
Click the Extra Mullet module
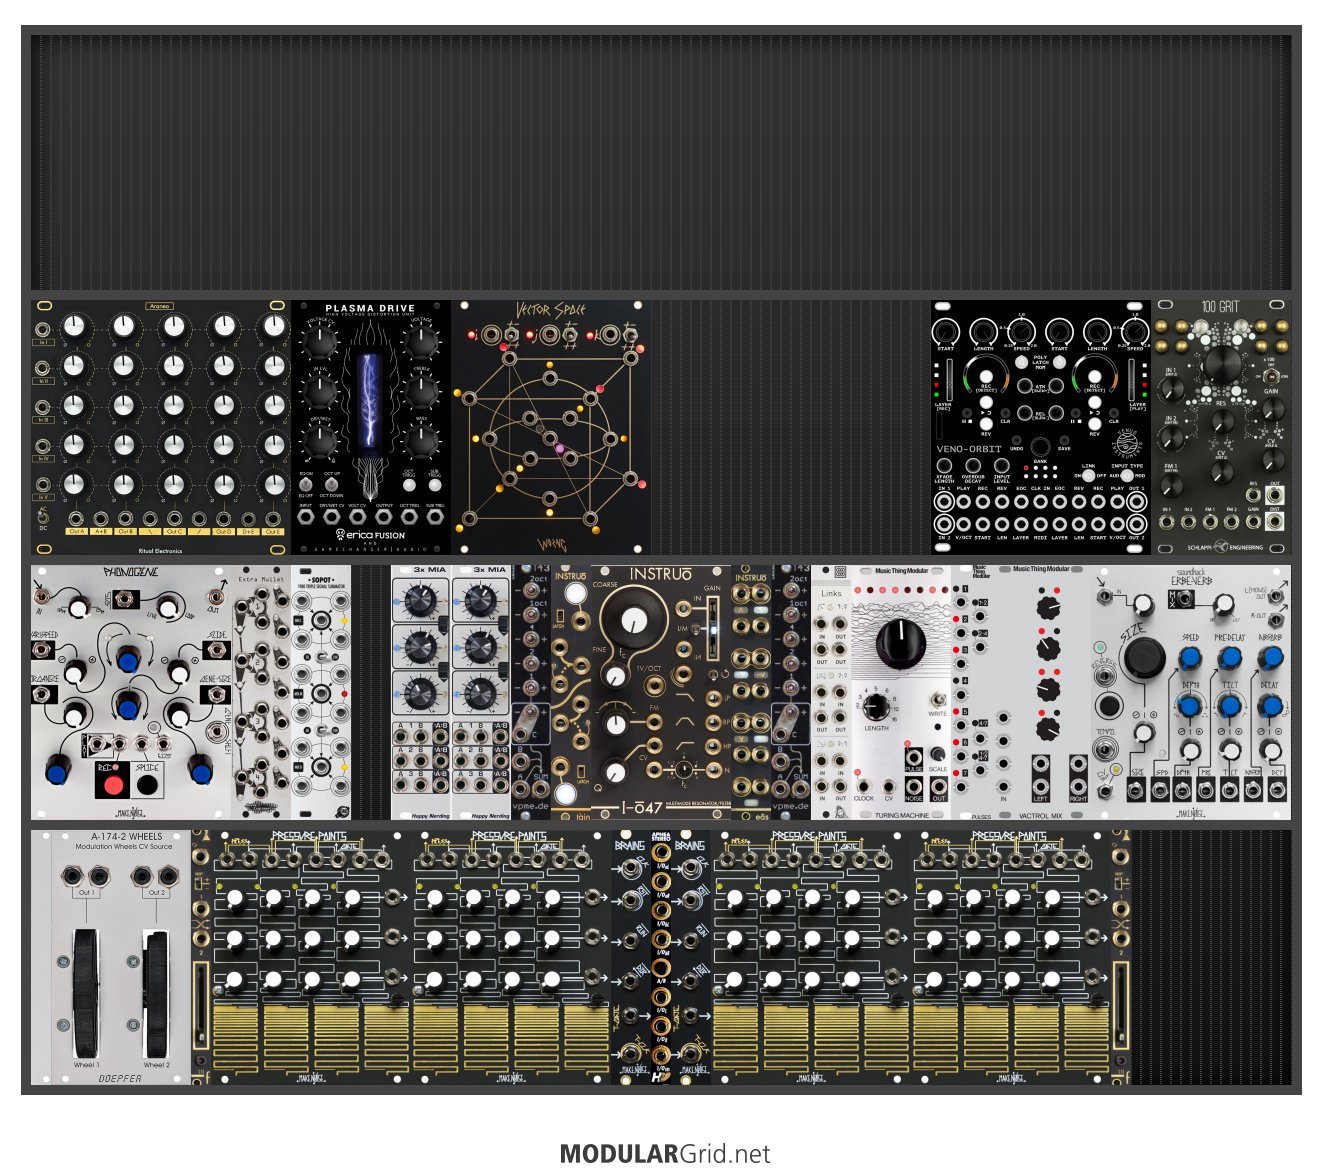pos(262,692)
